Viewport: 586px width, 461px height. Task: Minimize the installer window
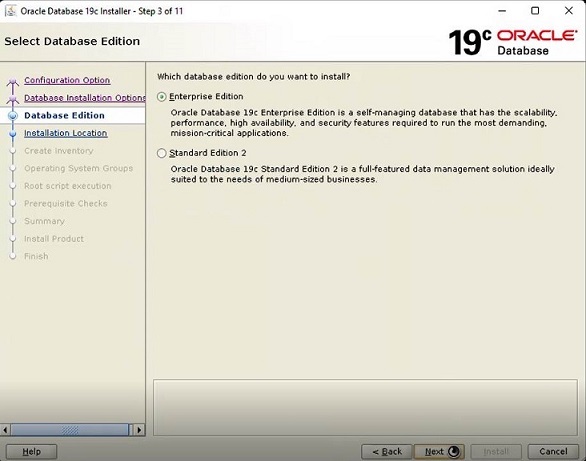(502, 11)
